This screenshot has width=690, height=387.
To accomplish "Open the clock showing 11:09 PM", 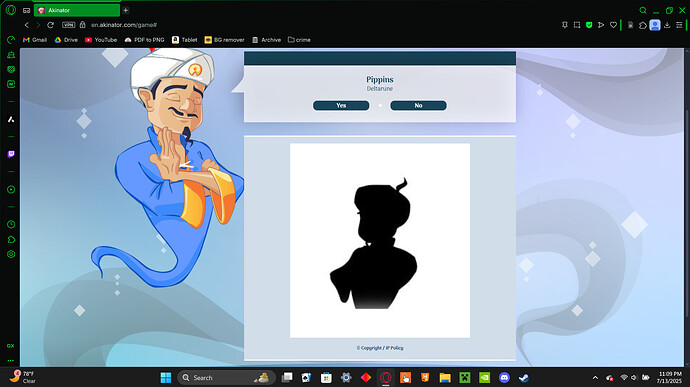I will [x=669, y=377].
